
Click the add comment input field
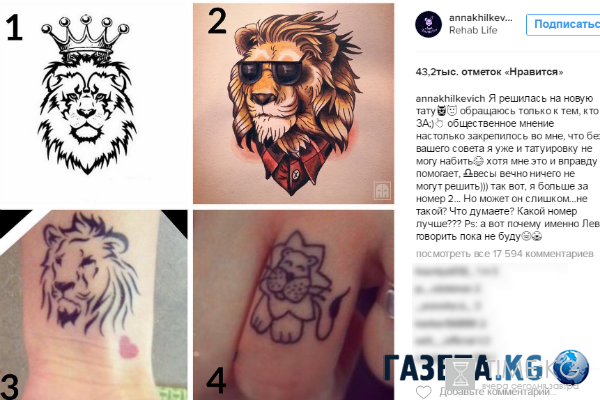tap(497, 392)
